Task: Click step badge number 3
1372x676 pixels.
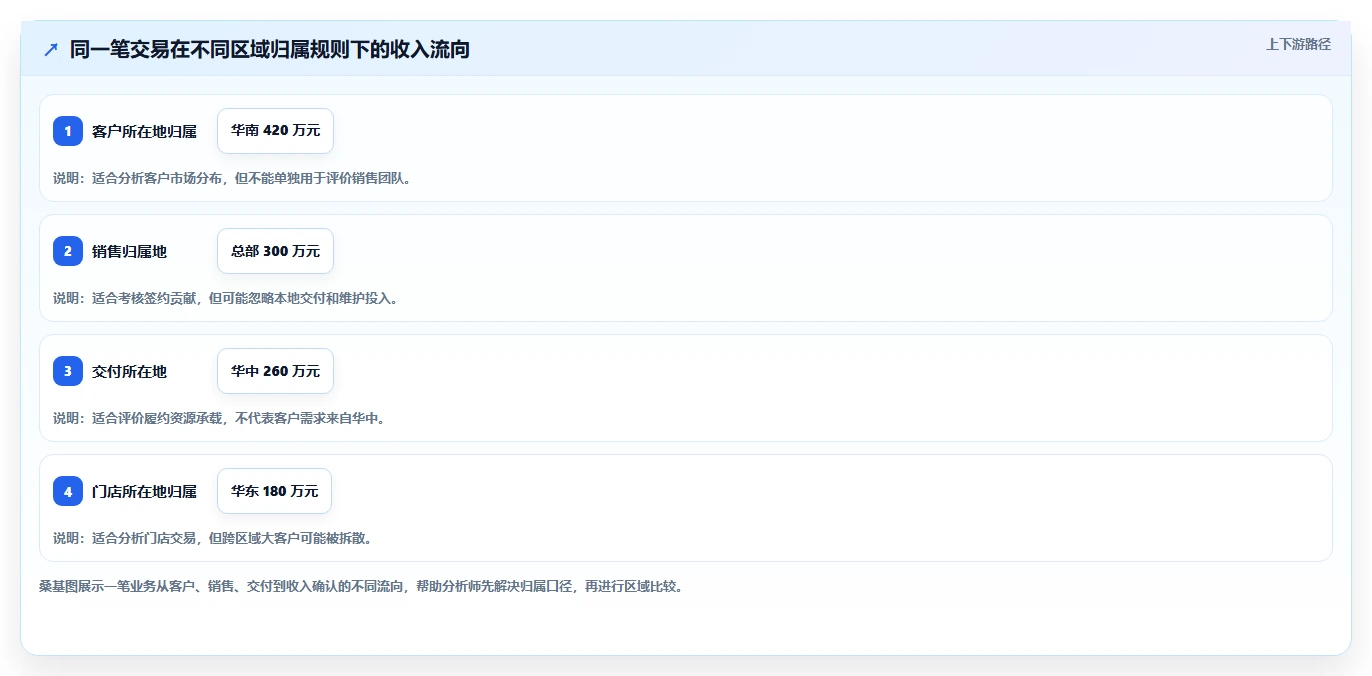Action: point(68,371)
